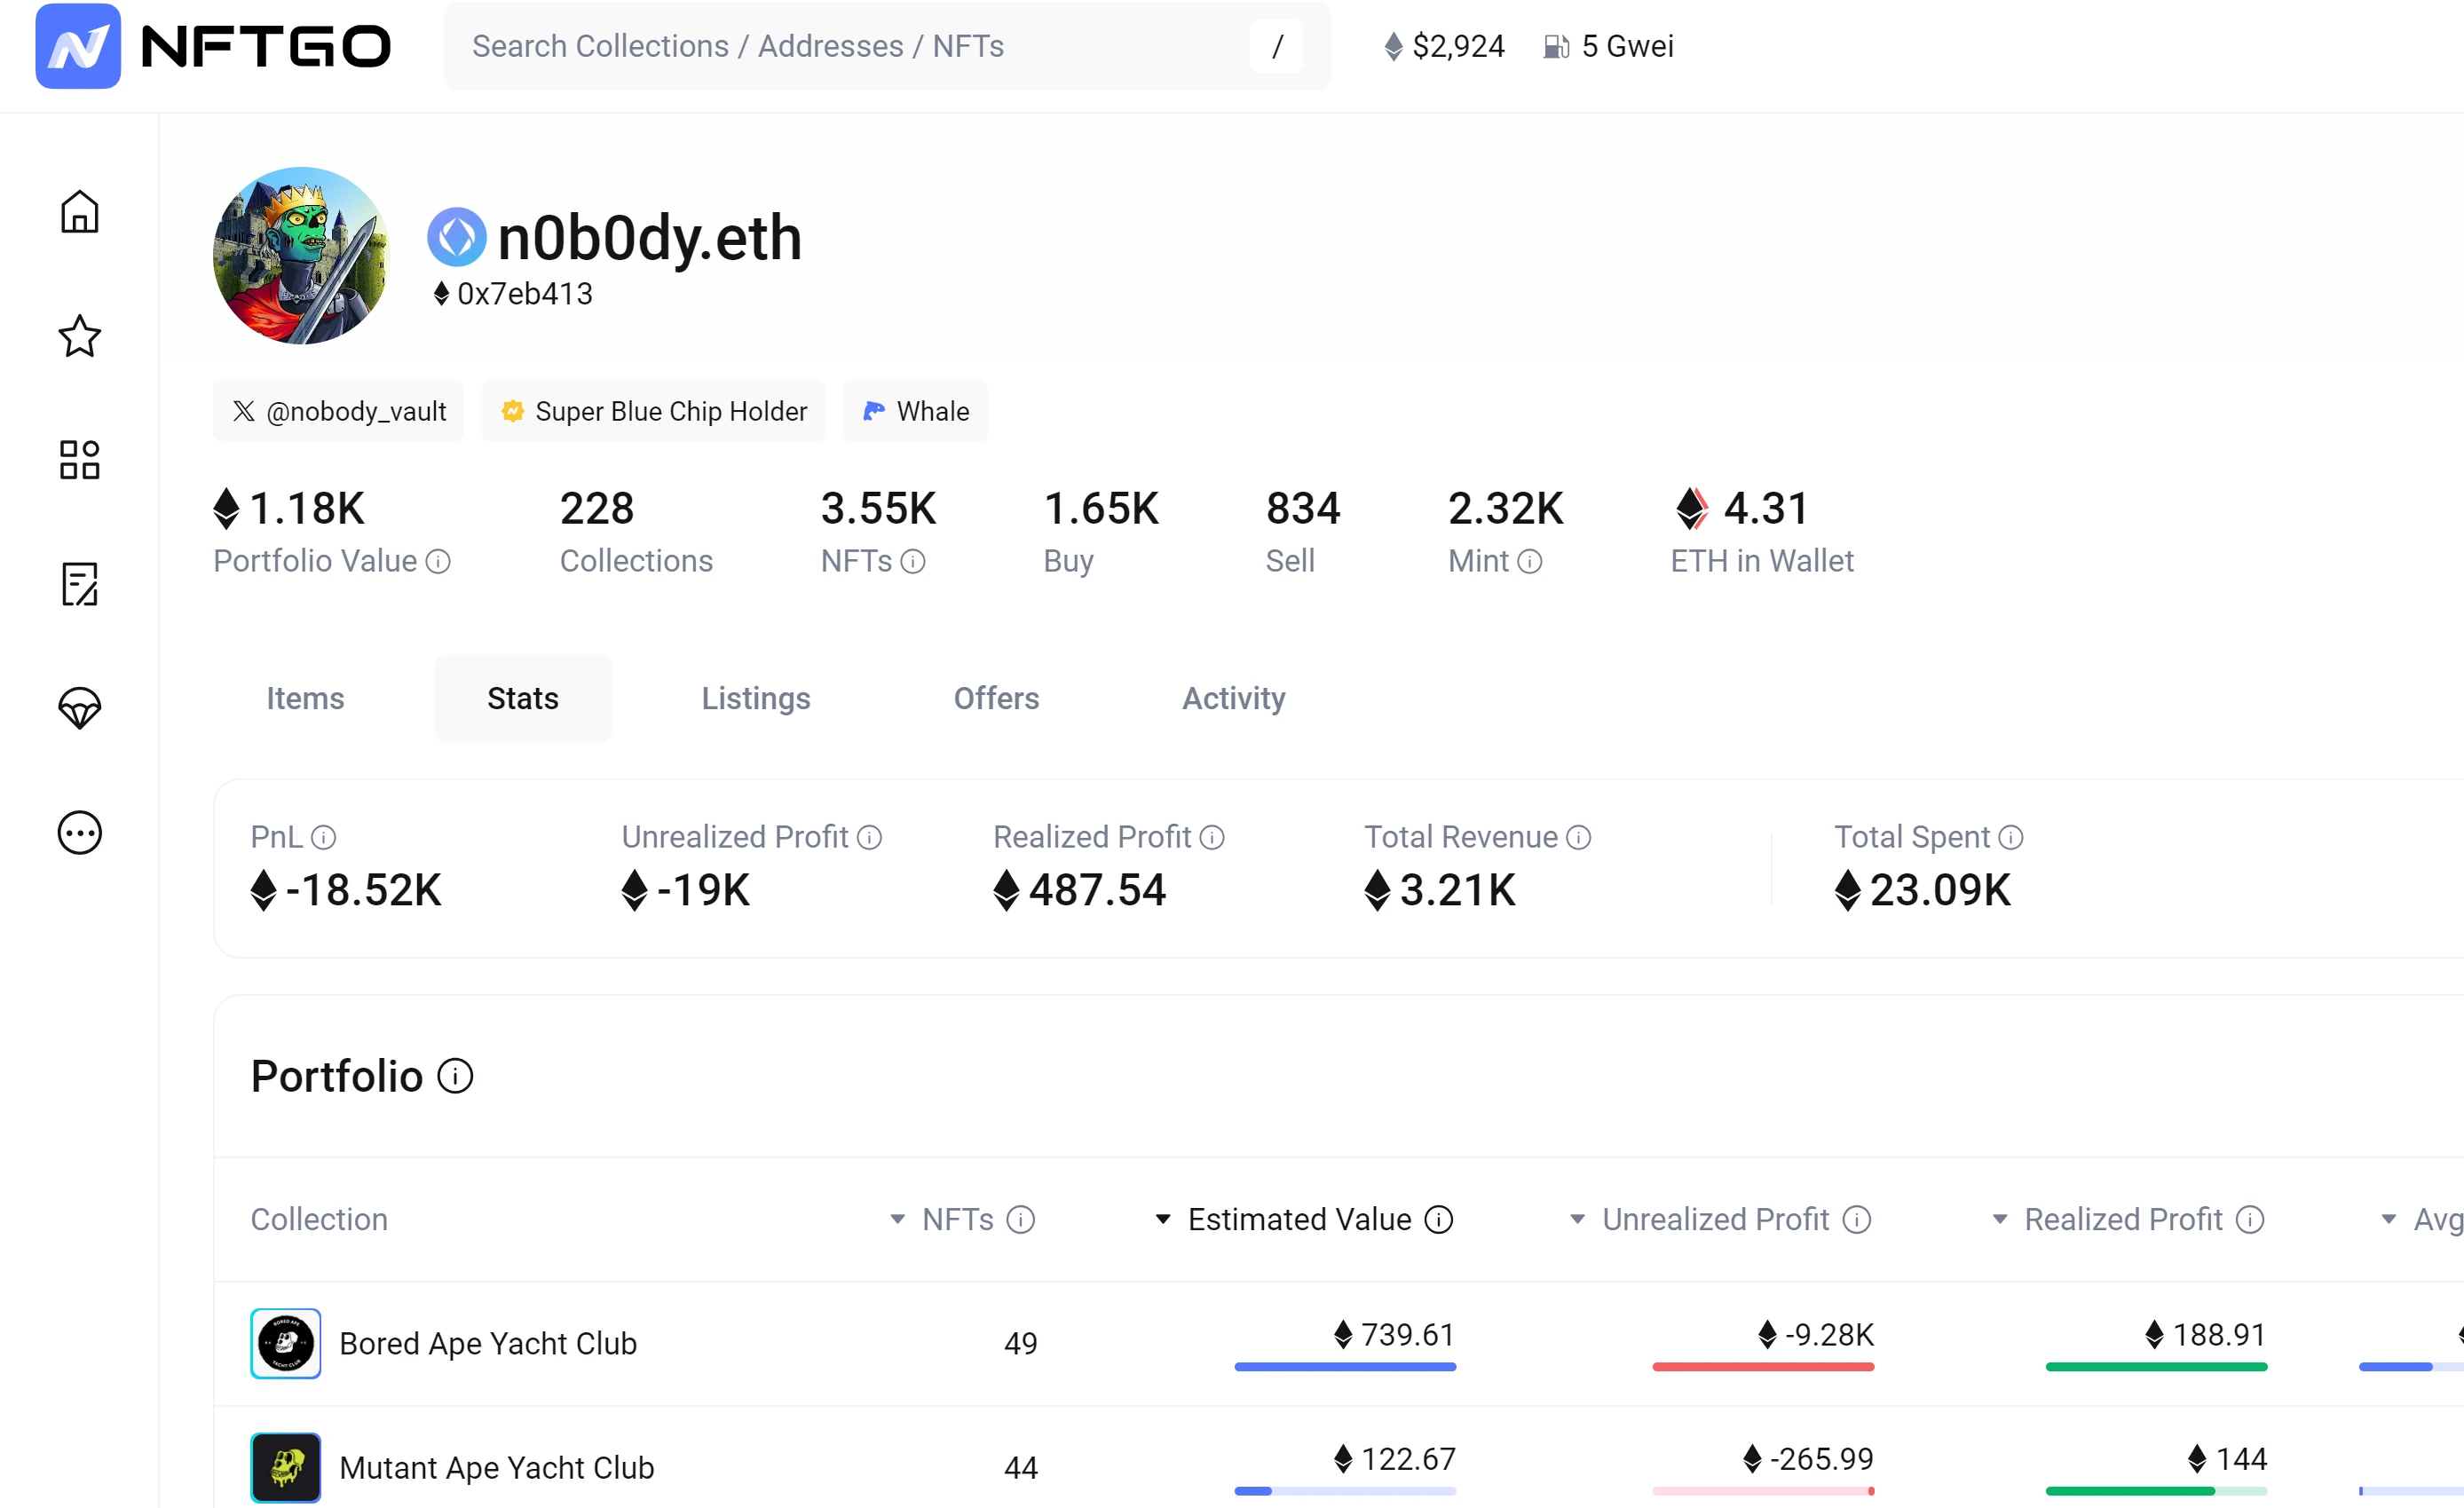The width and height of the screenshot is (2464, 1508).
Task: Click the note-edit sidebar icon
Action: point(79,584)
